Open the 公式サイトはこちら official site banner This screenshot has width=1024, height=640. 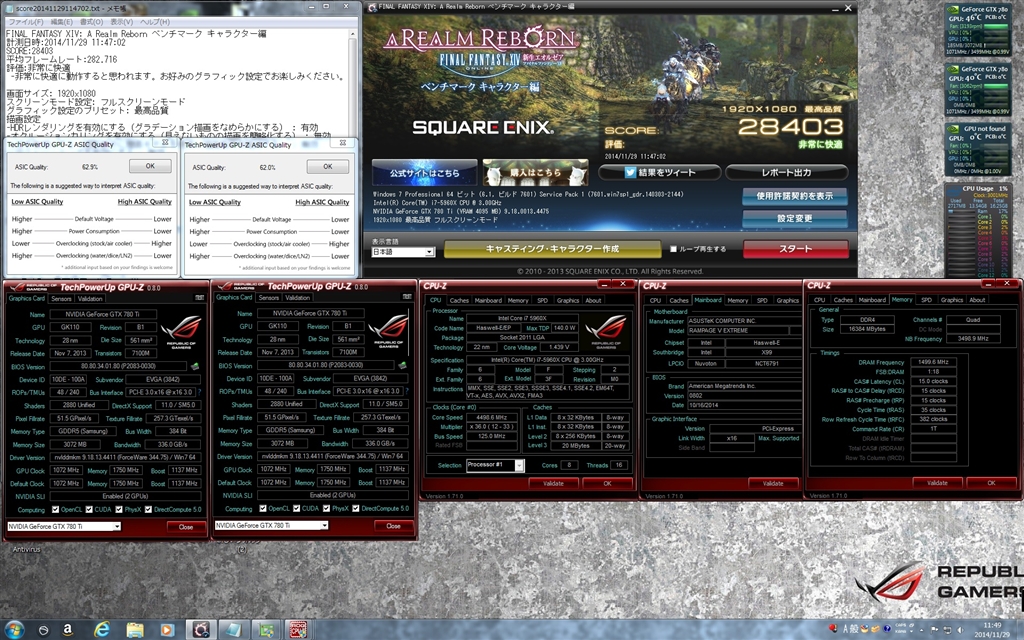(424, 173)
